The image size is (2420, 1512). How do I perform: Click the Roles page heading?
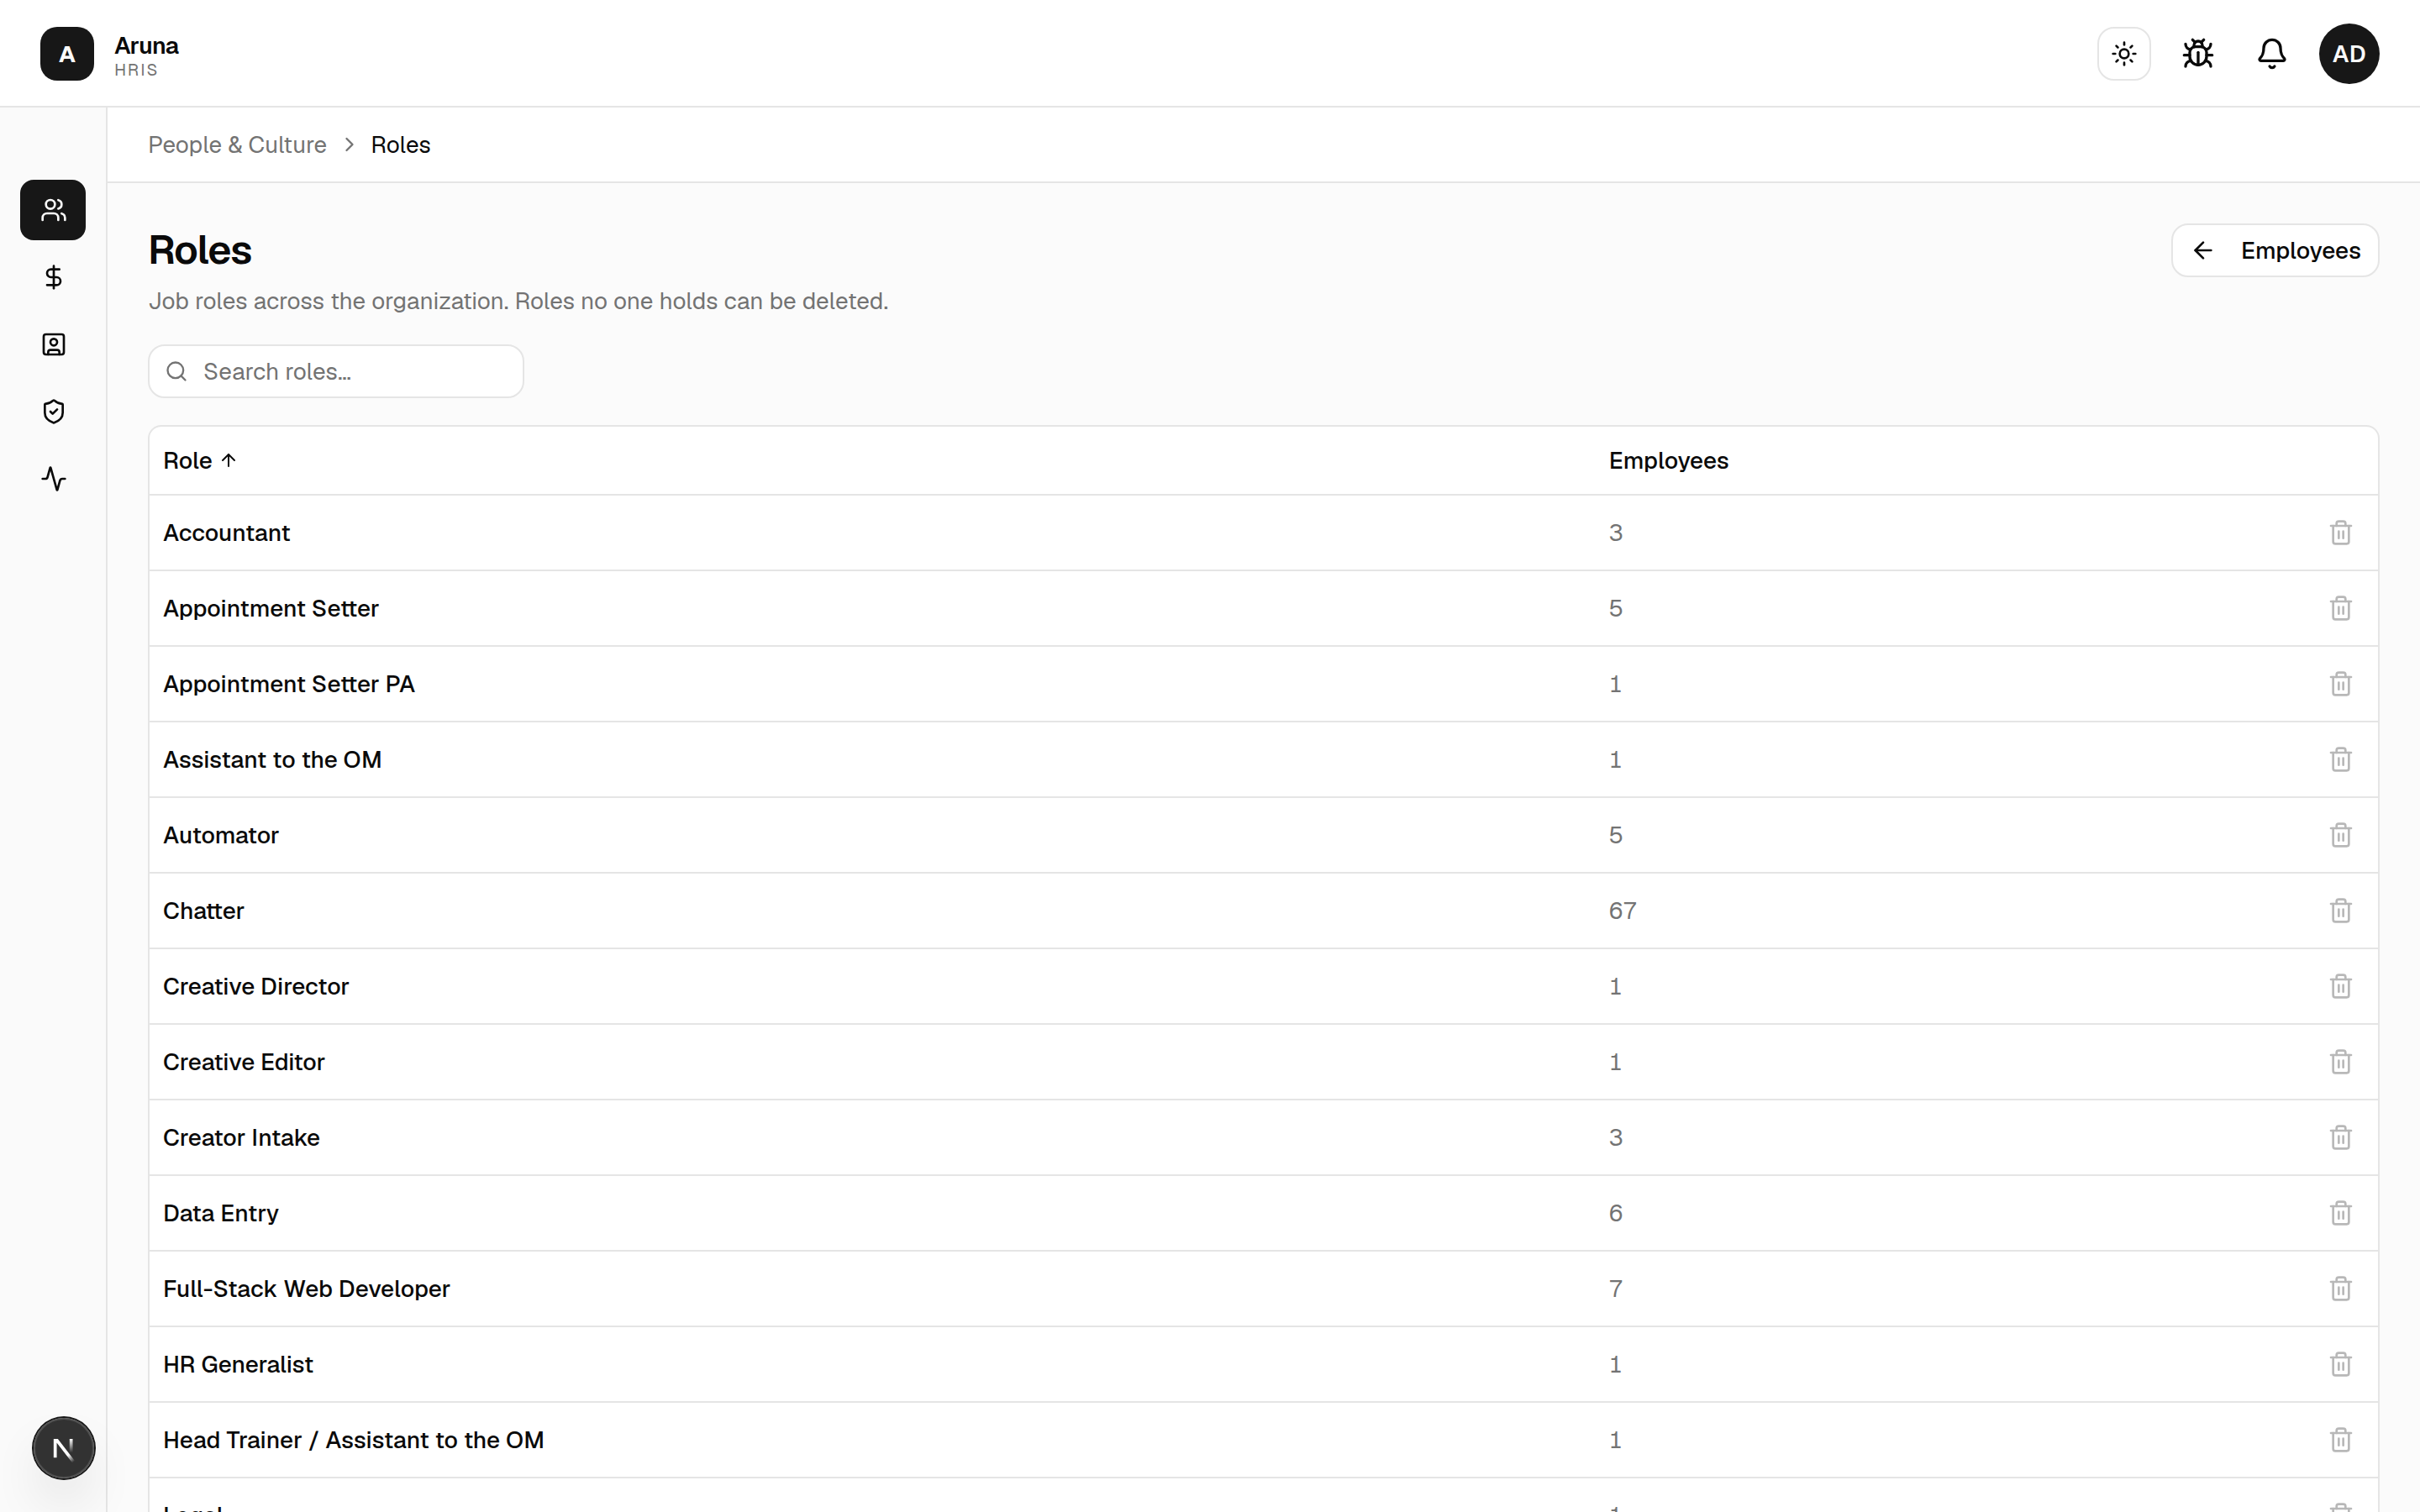pos(200,250)
